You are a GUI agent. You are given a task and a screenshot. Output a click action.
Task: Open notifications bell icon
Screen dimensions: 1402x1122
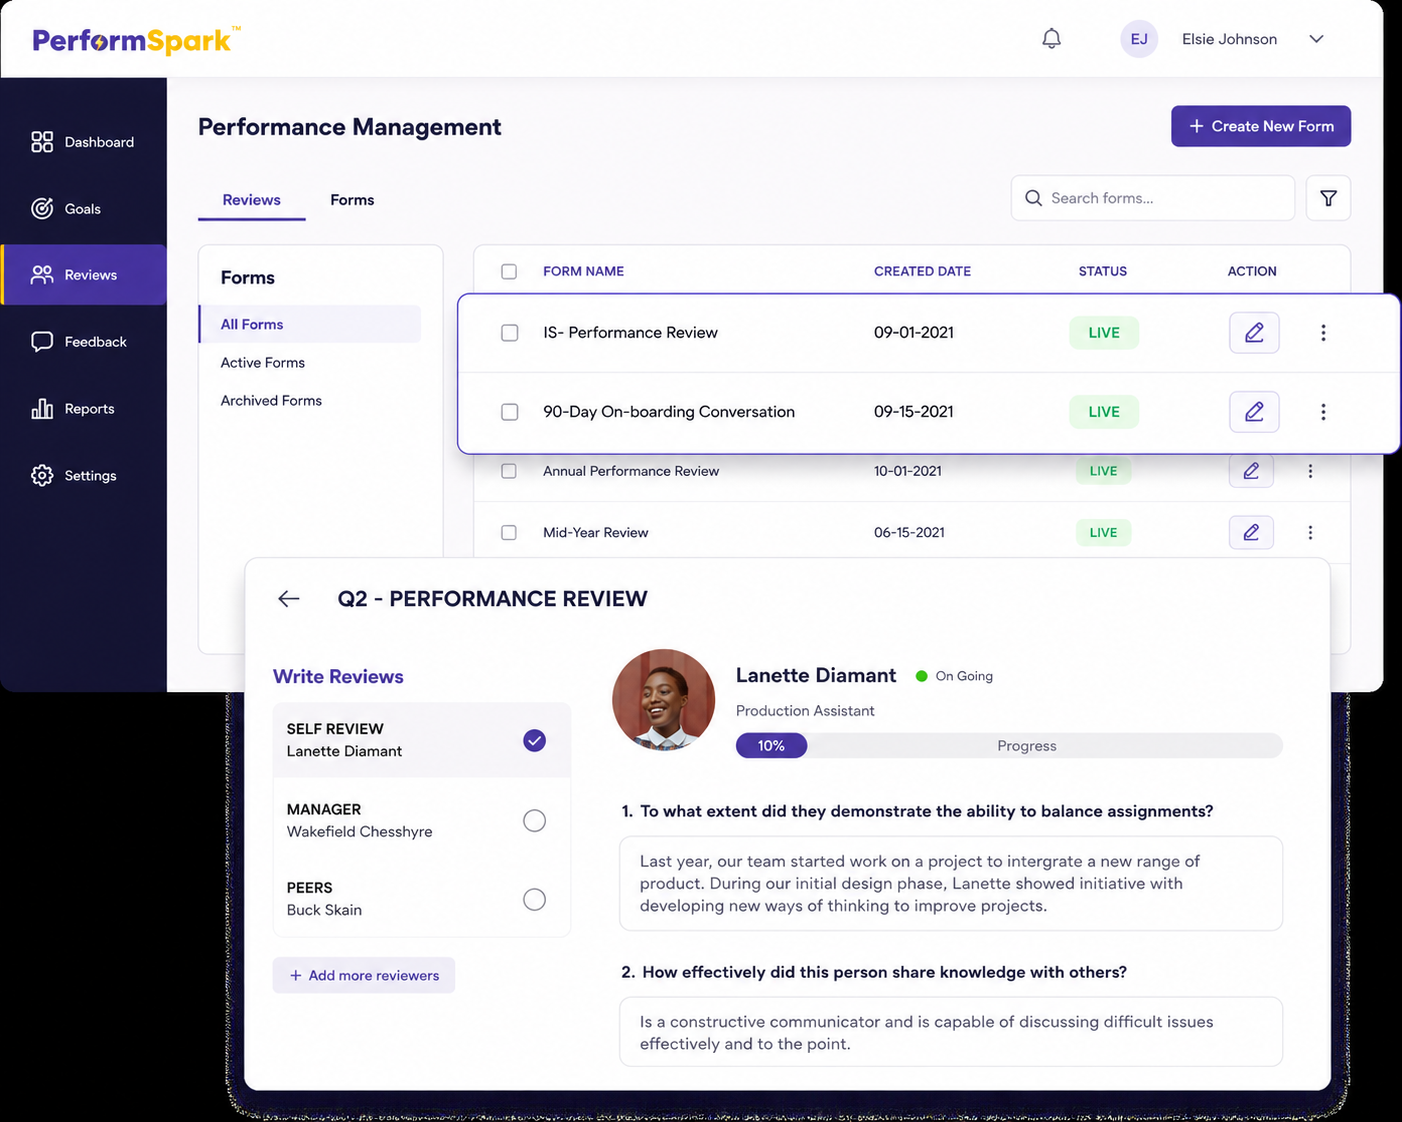[1051, 39]
